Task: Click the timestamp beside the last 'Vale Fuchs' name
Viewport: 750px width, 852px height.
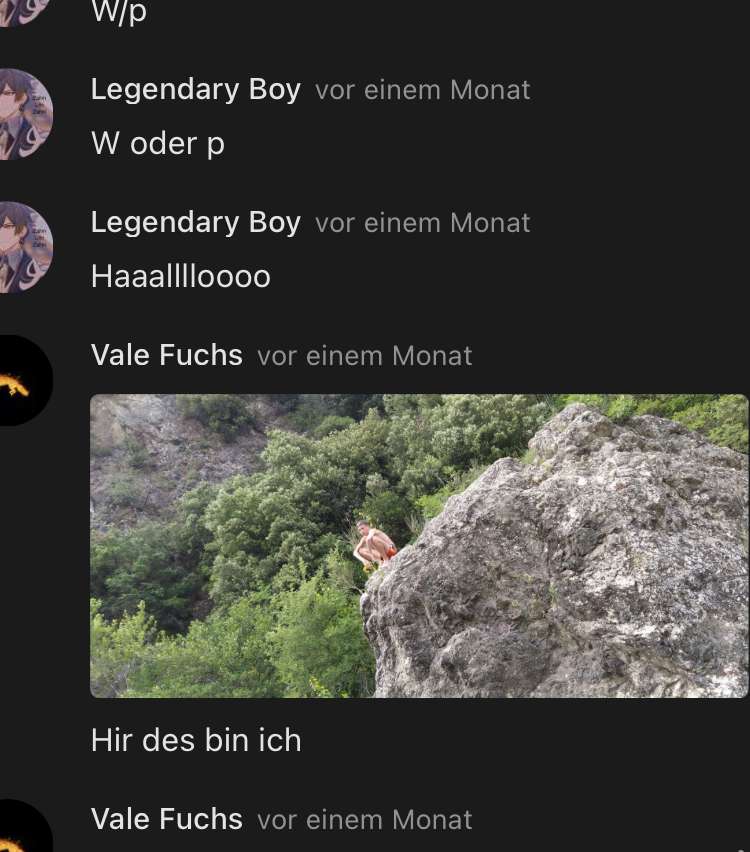Action: click(x=364, y=820)
